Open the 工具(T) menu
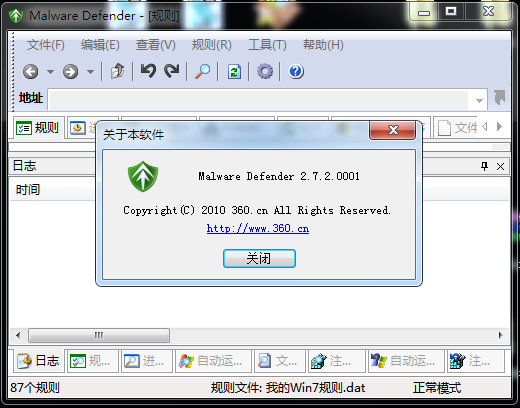This screenshot has height=408, width=520. [x=267, y=45]
